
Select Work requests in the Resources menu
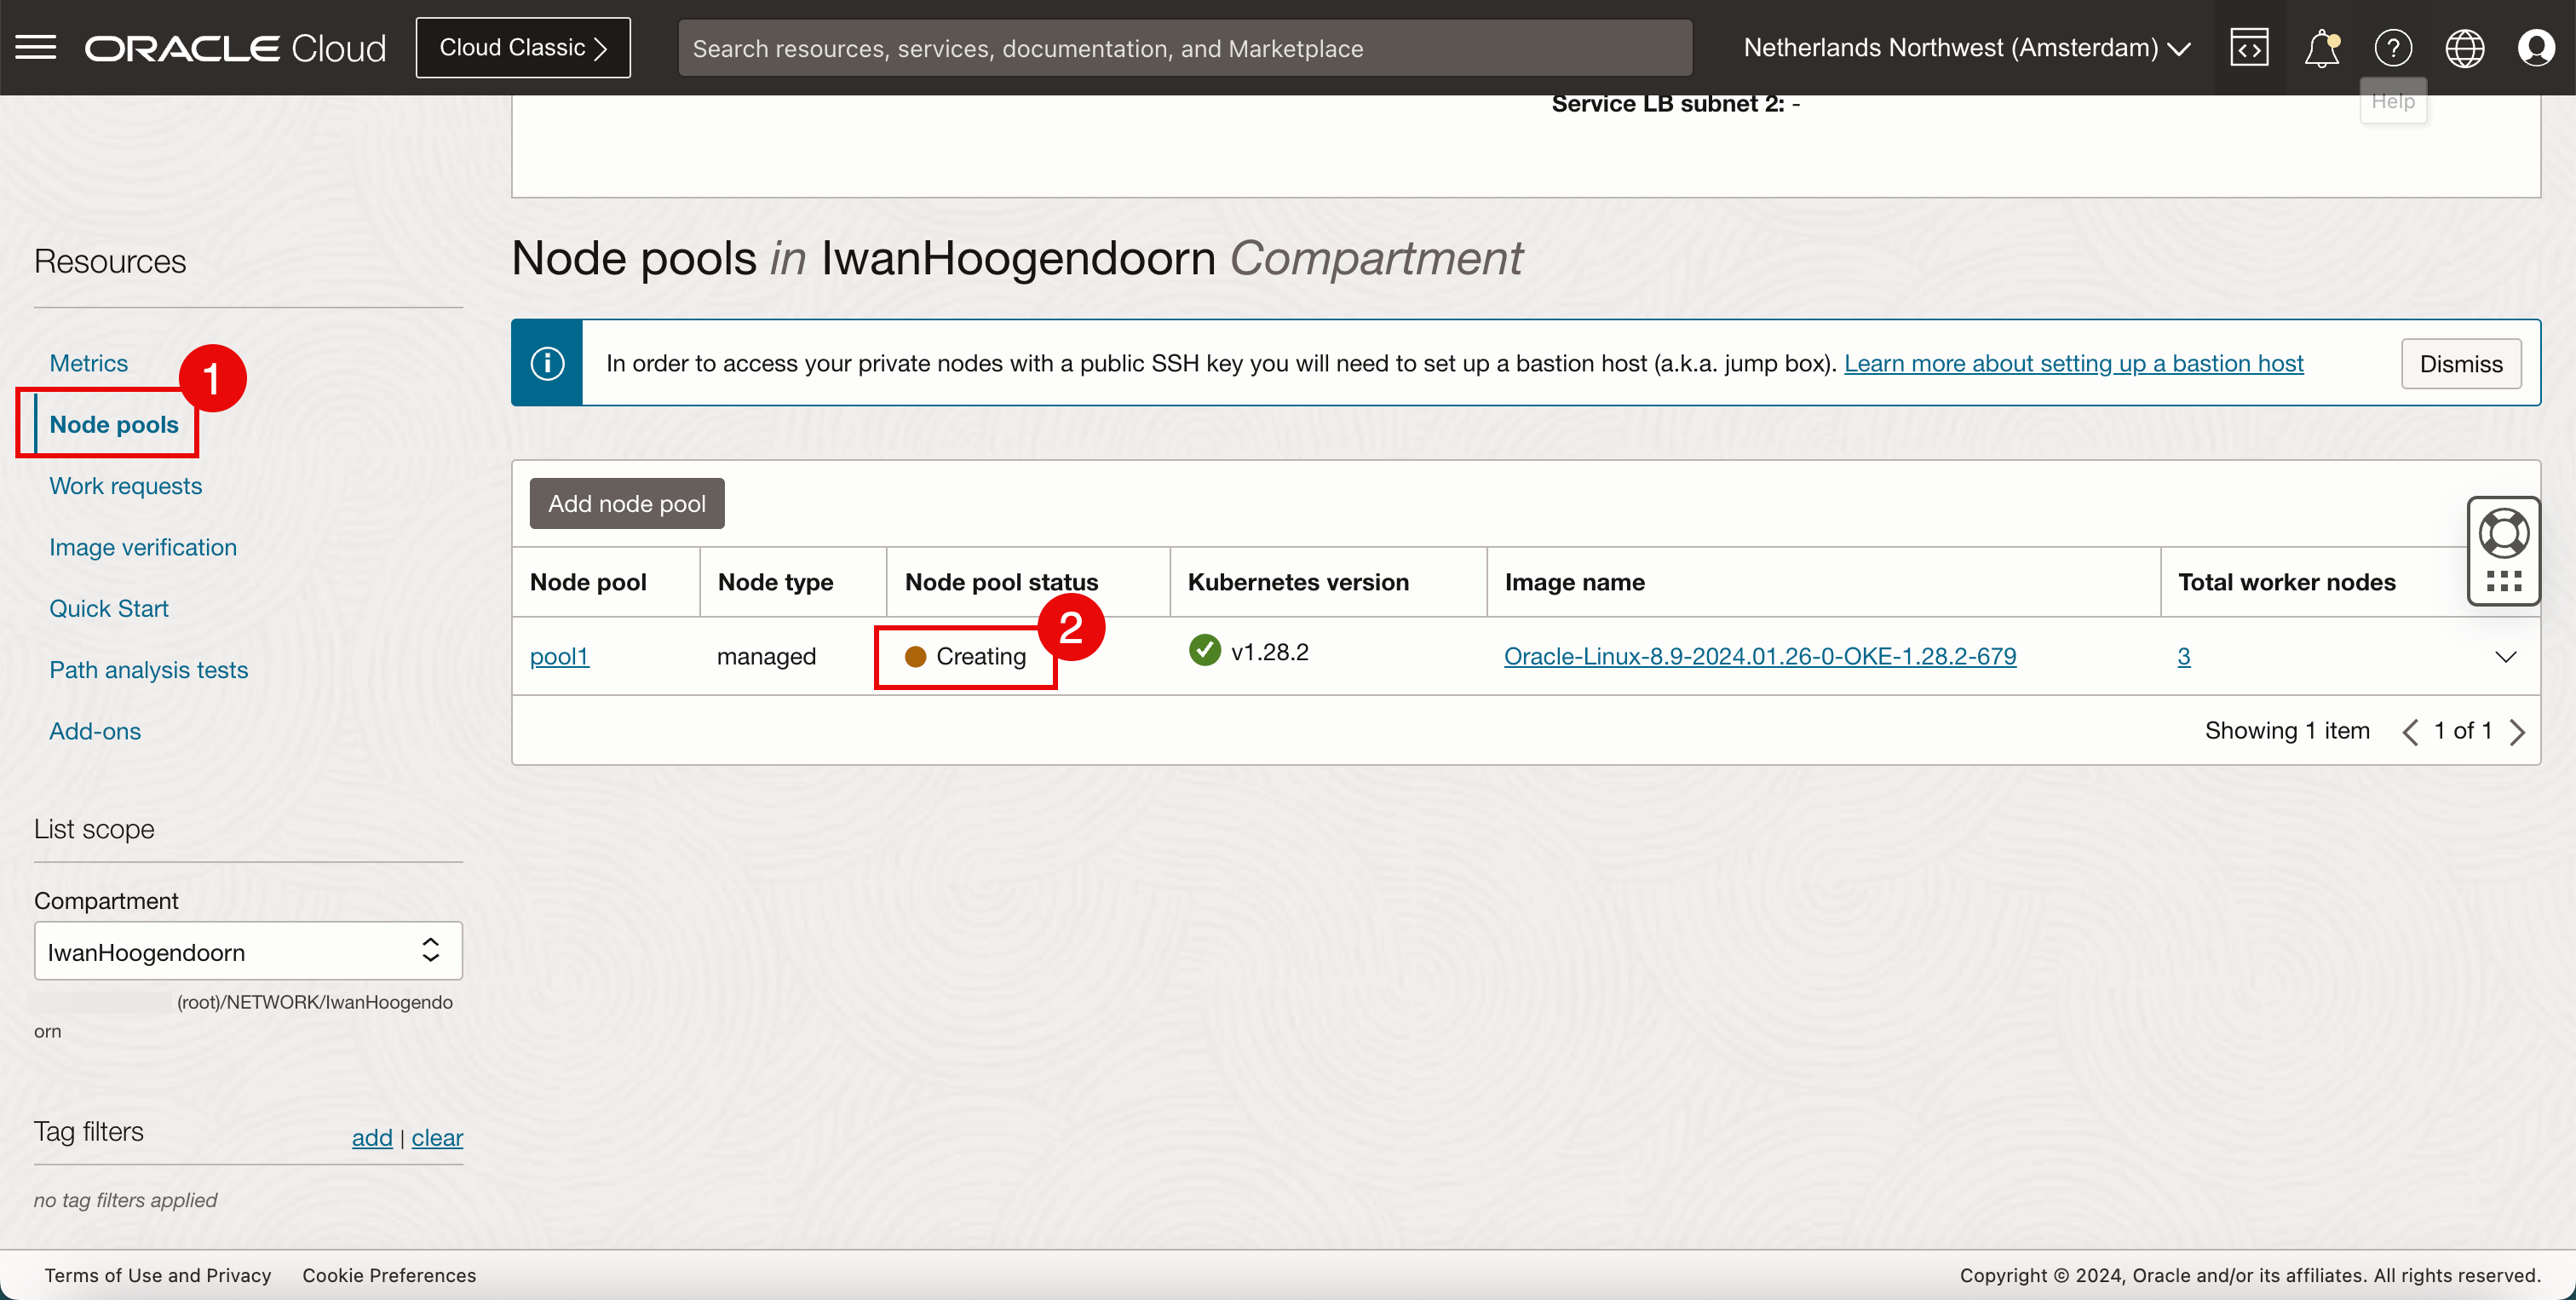[x=125, y=486]
